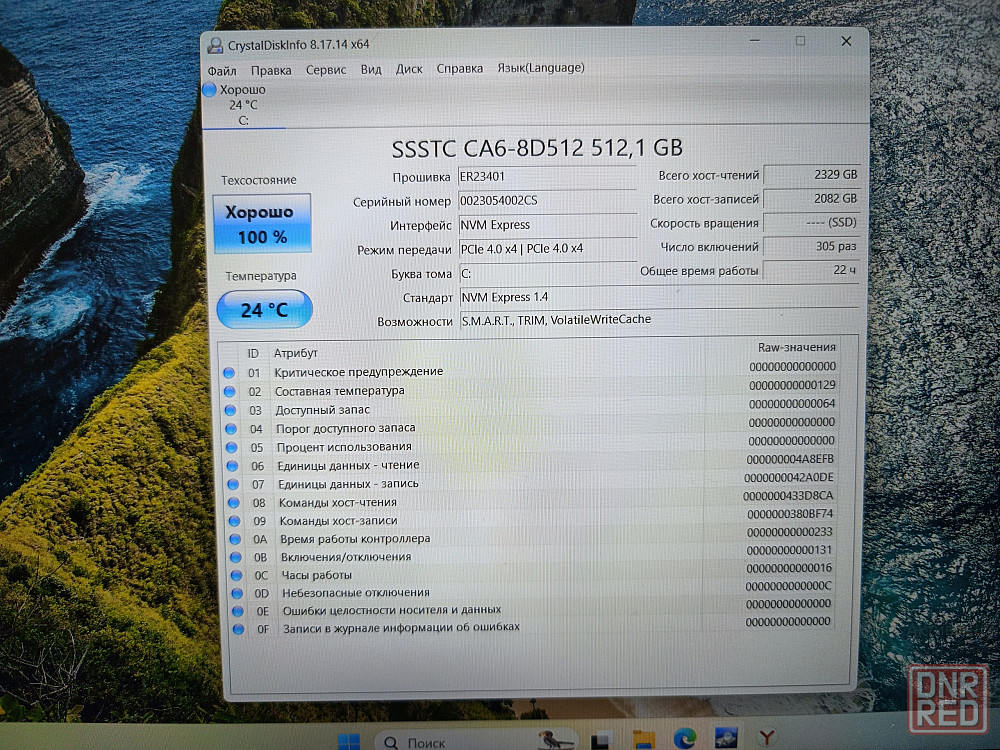Click the Режим передачи PCIe 4.0 x4 field
The height and width of the screenshot is (750, 1000).
click(547, 249)
